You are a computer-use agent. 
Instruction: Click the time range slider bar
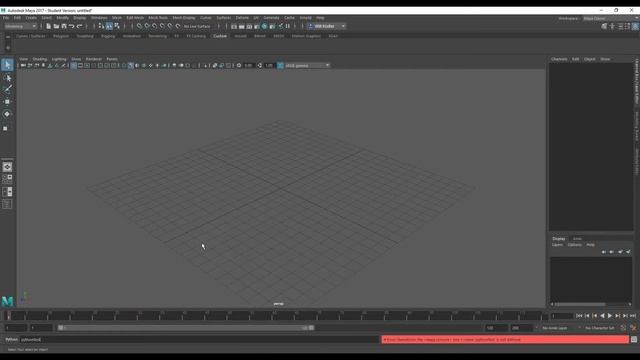(186, 328)
